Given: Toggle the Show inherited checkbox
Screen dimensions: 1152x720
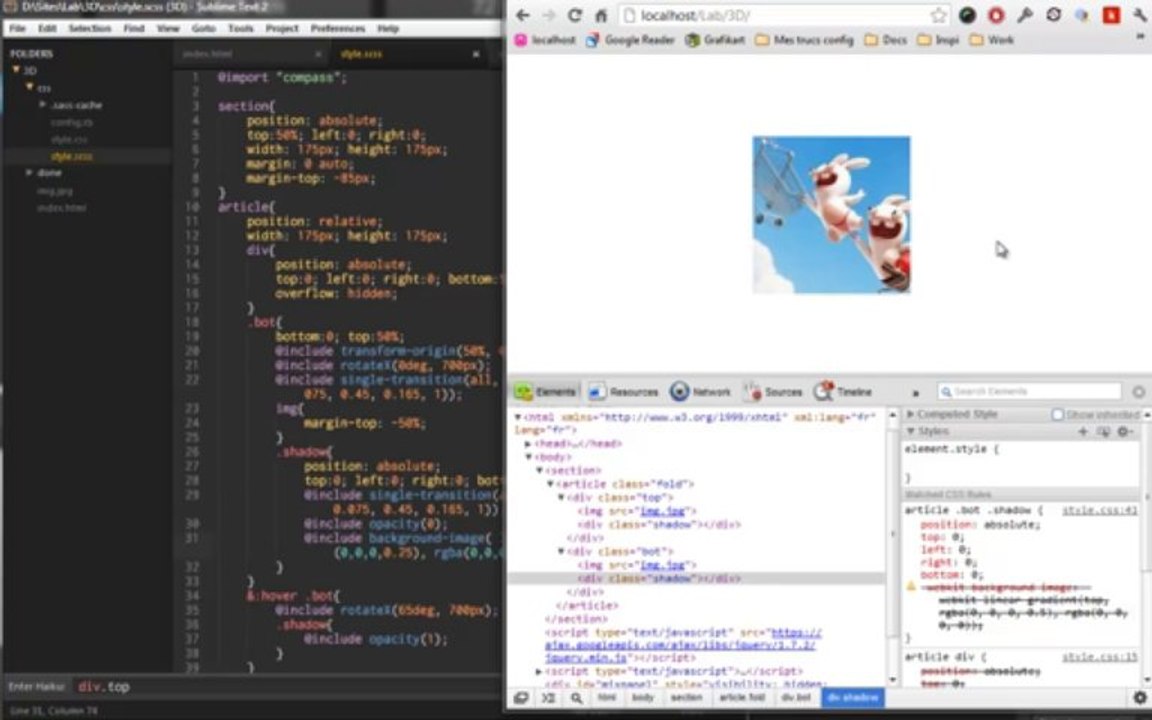Looking at the screenshot, I should pyautogui.click(x=1058, y=415).
